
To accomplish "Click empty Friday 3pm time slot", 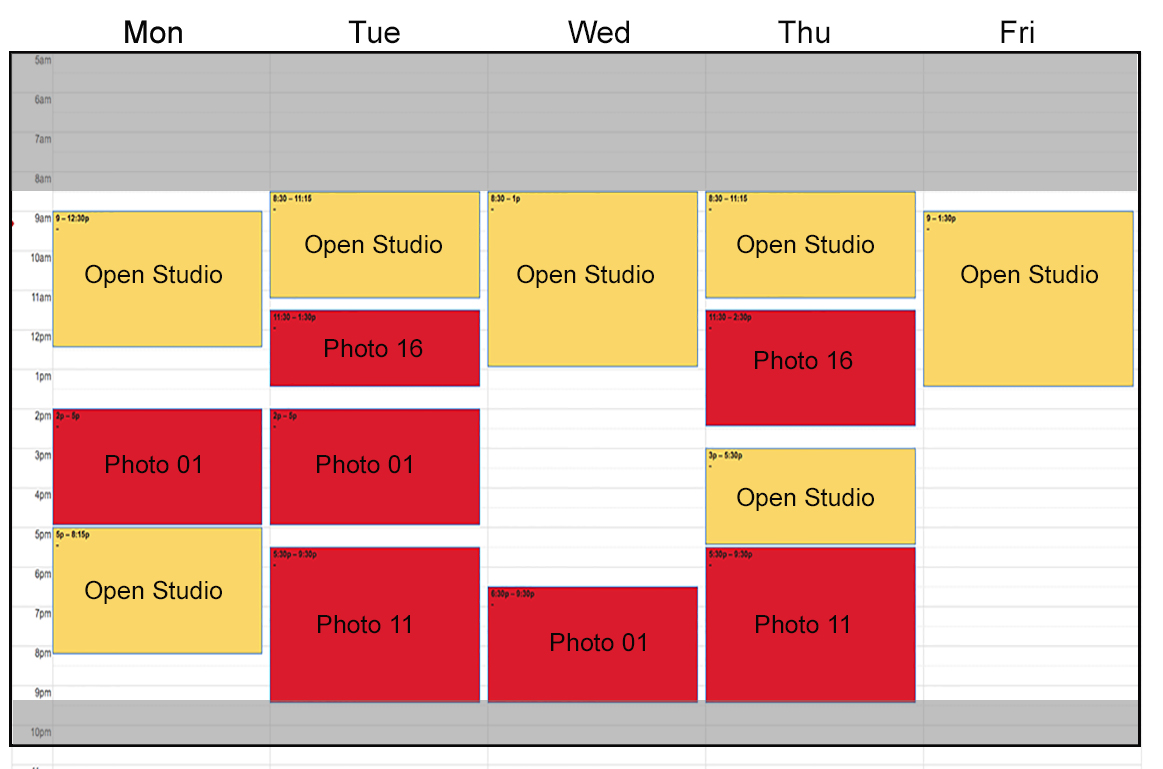I will (x=1029, y=468).
